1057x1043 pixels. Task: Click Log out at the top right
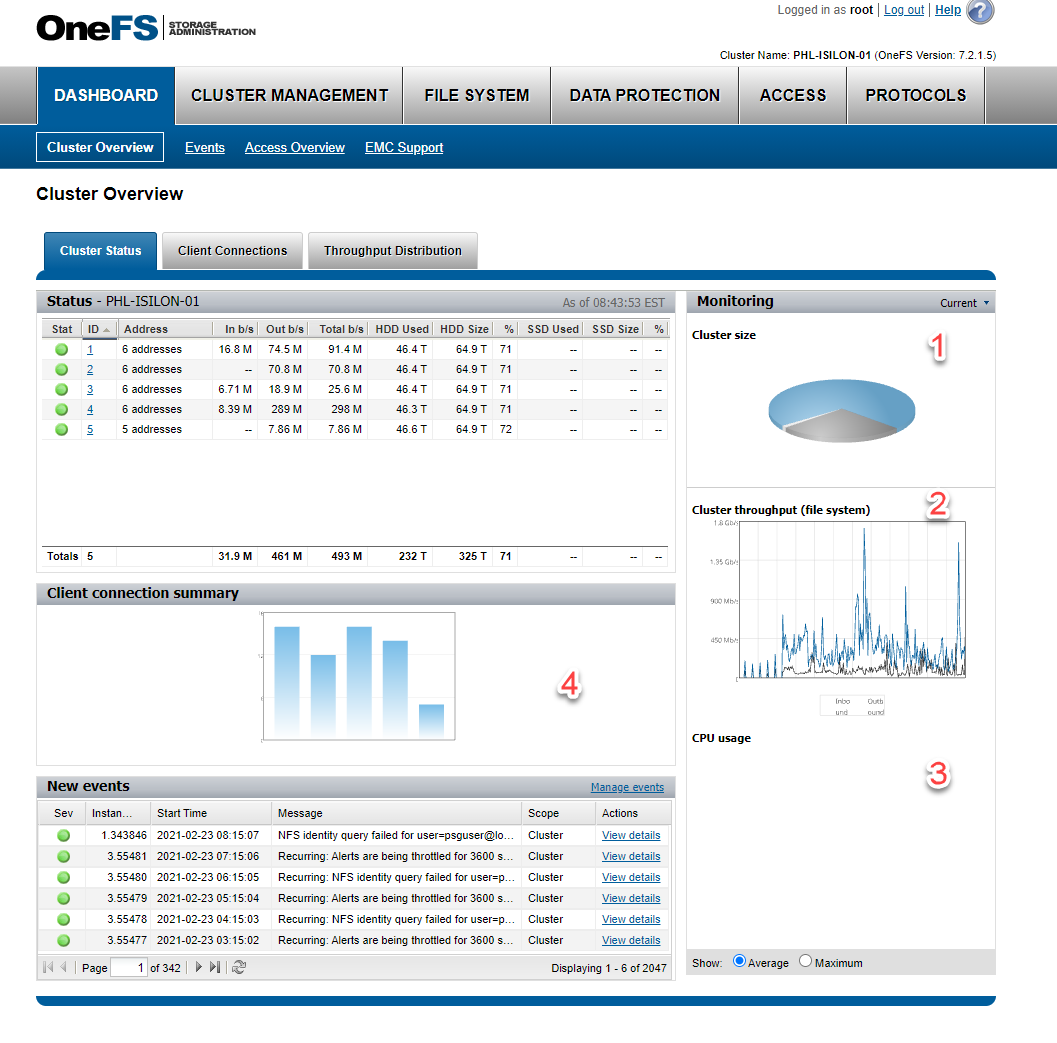(903, 10)
